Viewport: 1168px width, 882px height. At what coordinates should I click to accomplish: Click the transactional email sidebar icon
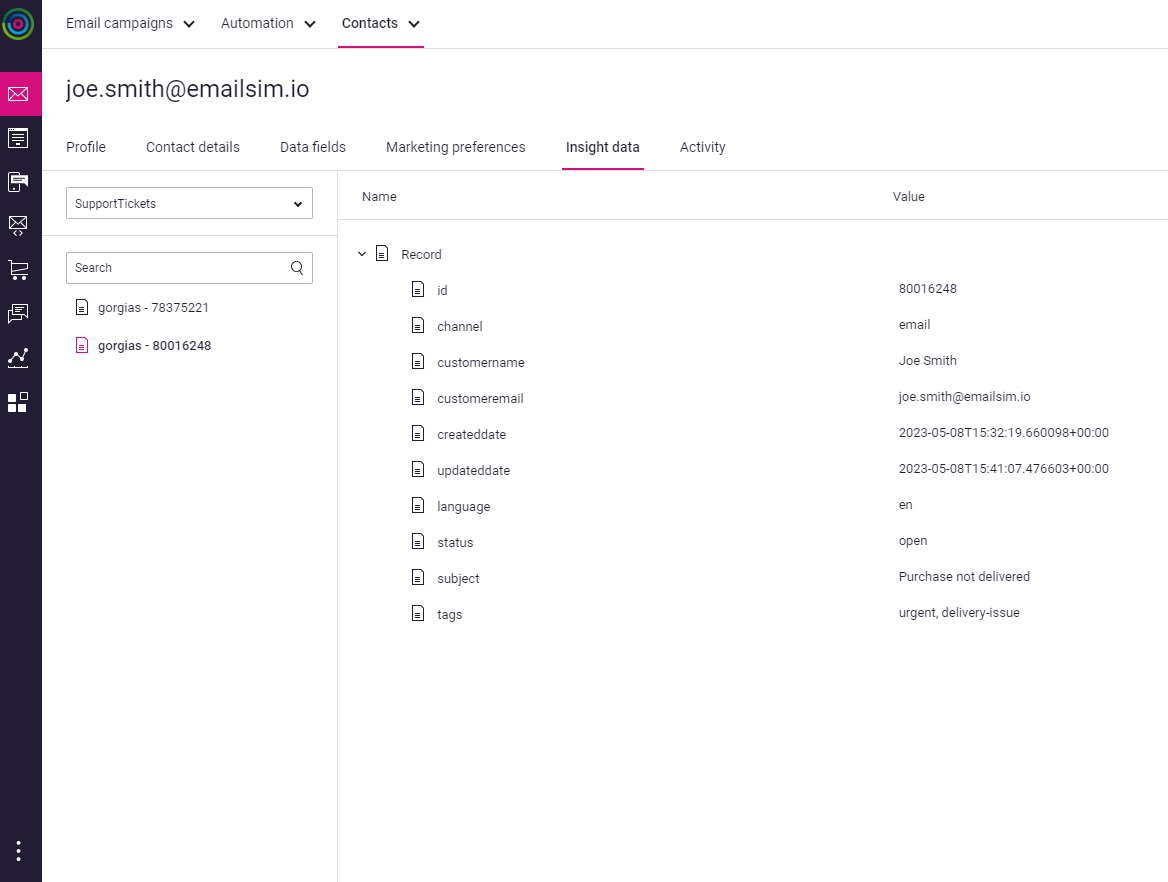pos(20,226)
